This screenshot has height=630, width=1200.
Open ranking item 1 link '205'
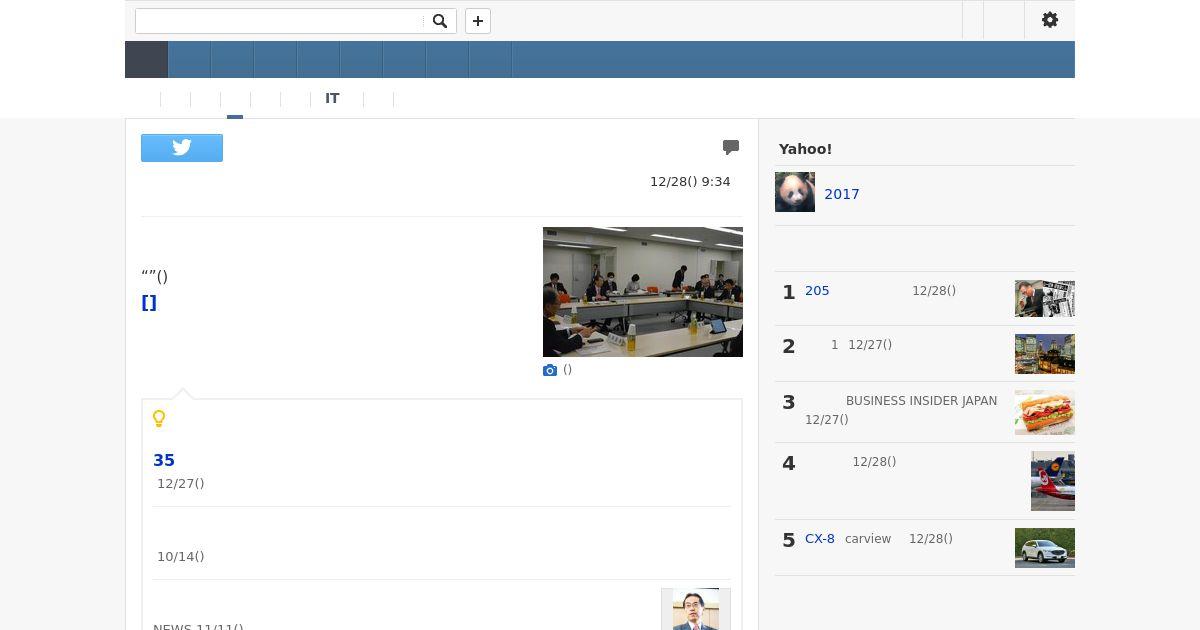pyautogui.click(x=817, y=291)
